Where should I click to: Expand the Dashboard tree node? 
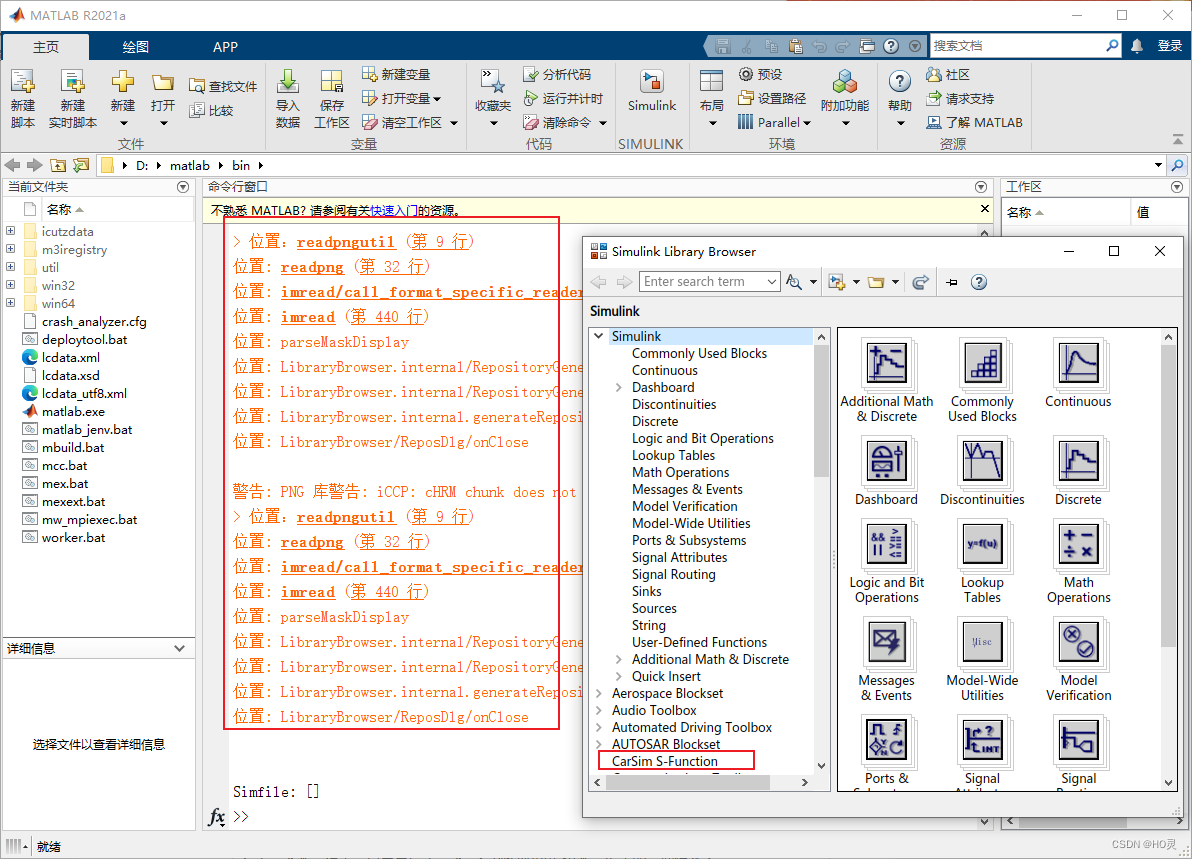(x=619, y=388)
